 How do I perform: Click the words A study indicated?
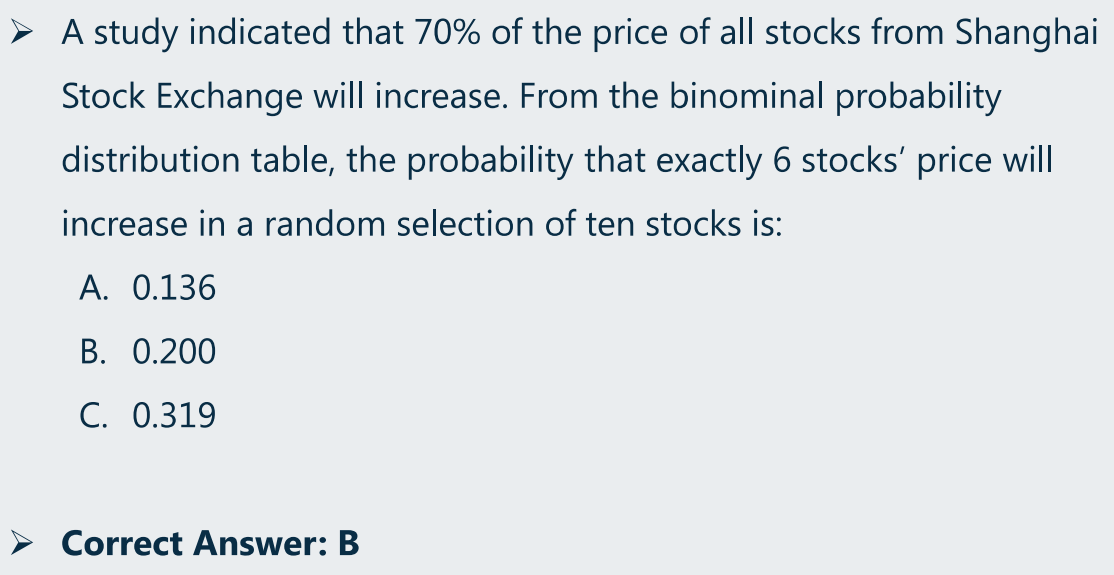[196, 33]
